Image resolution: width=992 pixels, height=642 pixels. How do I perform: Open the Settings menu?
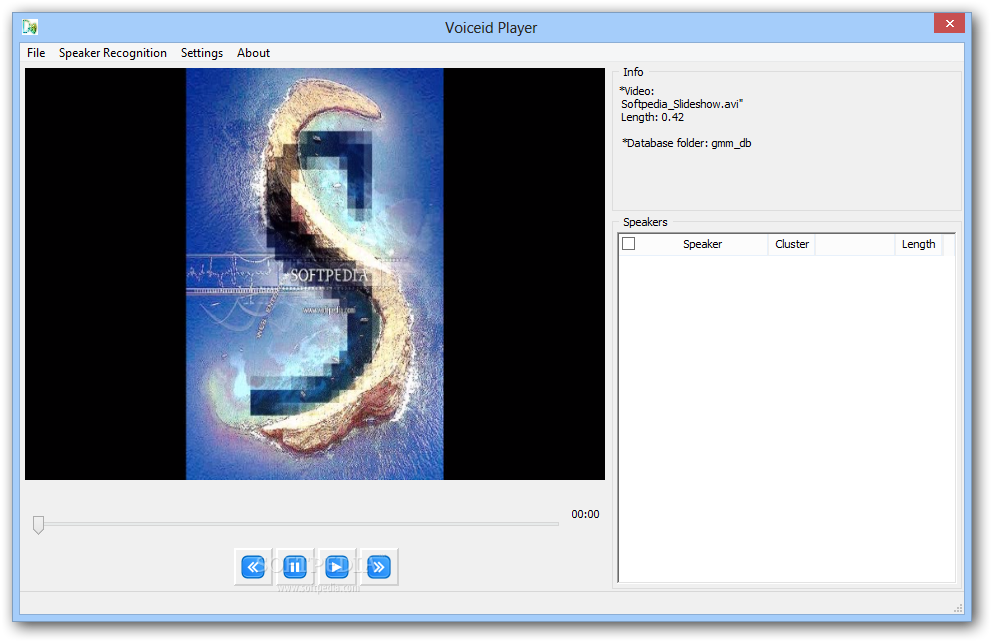tap(202, 53)
